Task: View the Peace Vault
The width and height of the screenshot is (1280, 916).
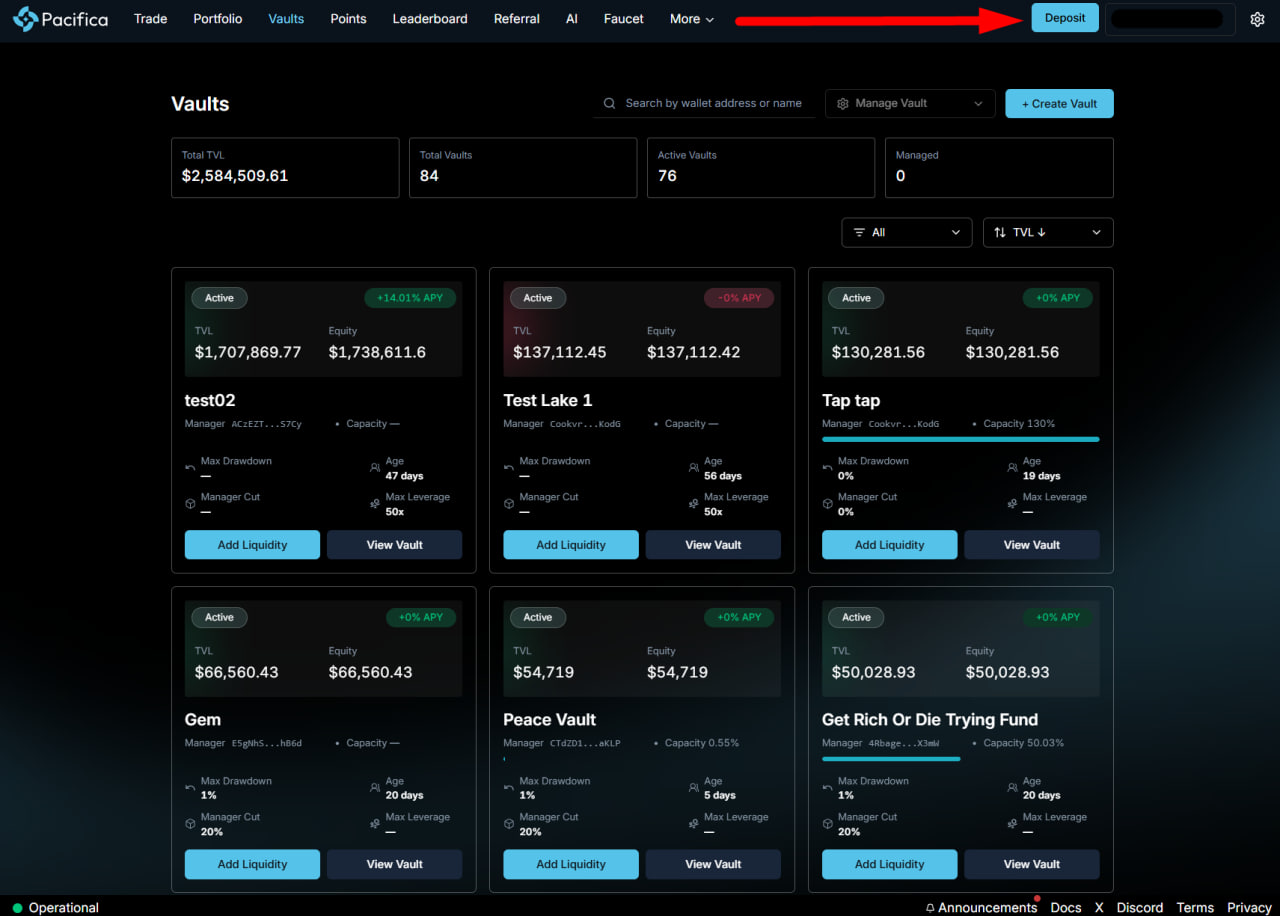Action: click(x=713, y=864)
